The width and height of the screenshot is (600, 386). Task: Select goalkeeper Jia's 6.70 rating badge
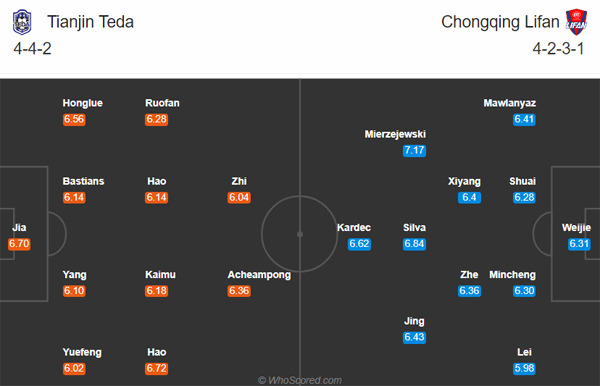point(19,244)
